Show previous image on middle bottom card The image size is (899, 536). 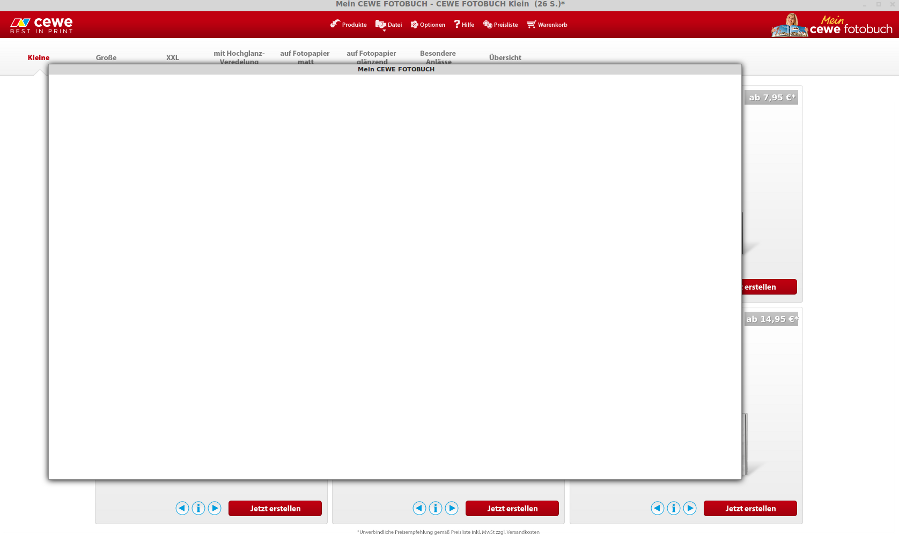coord(419,508)
